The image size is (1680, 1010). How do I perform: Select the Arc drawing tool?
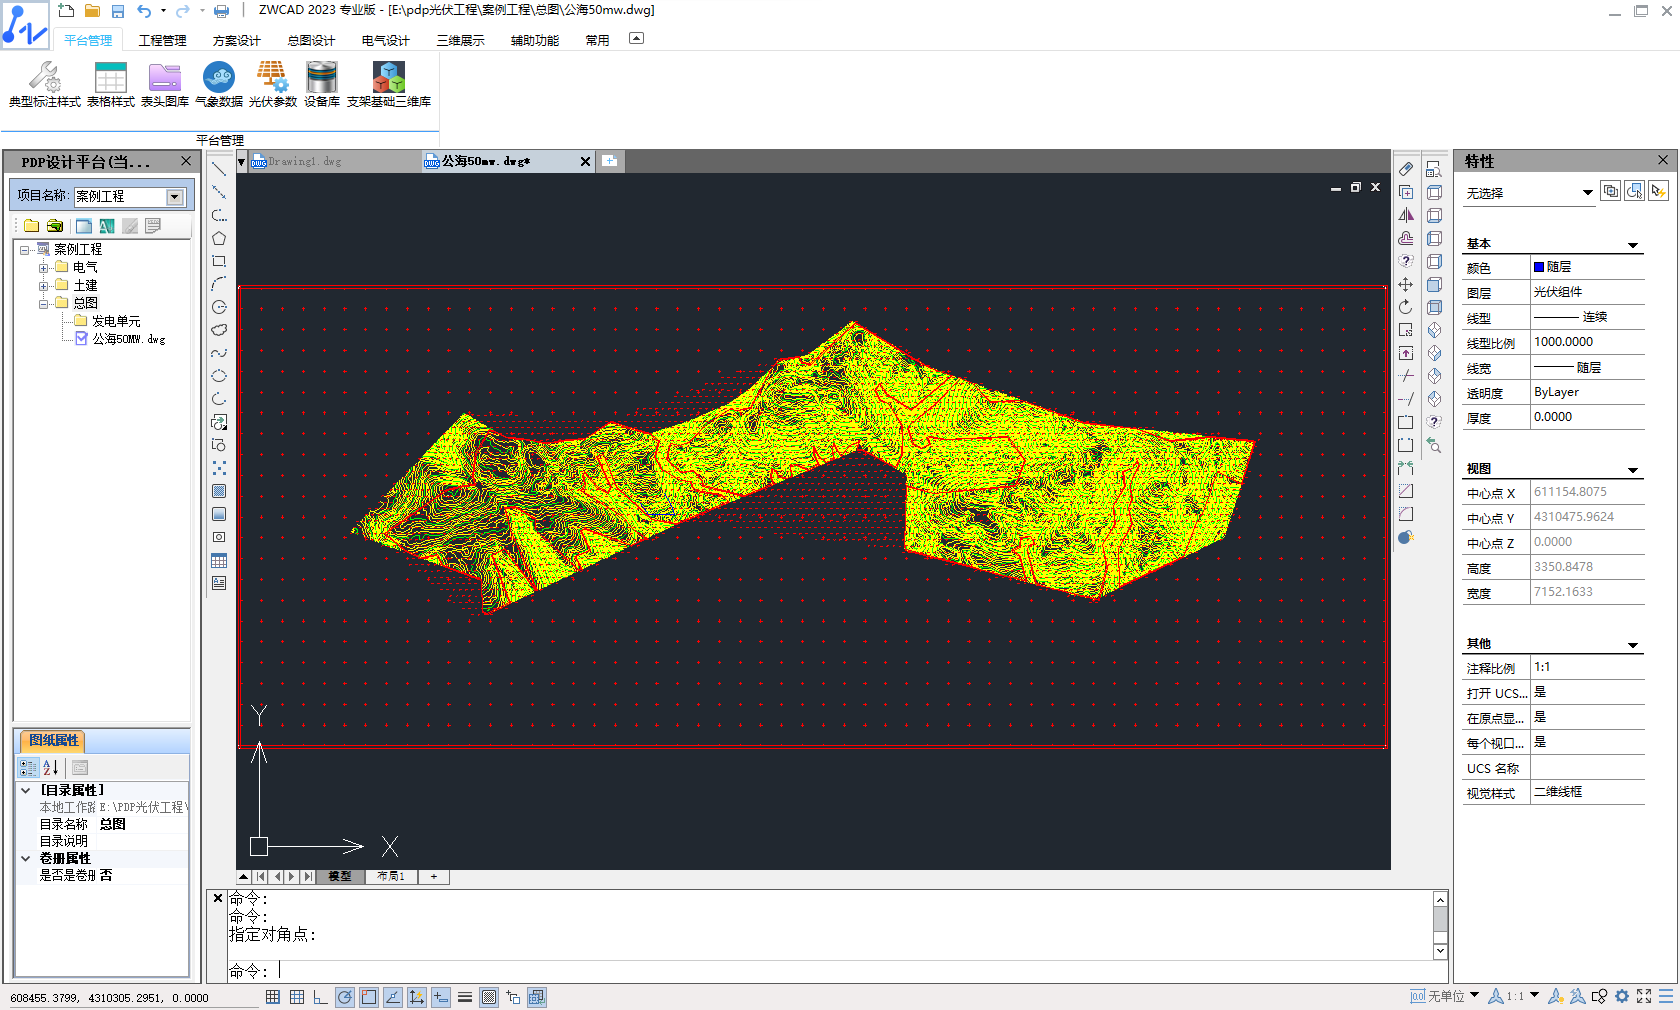219,284
